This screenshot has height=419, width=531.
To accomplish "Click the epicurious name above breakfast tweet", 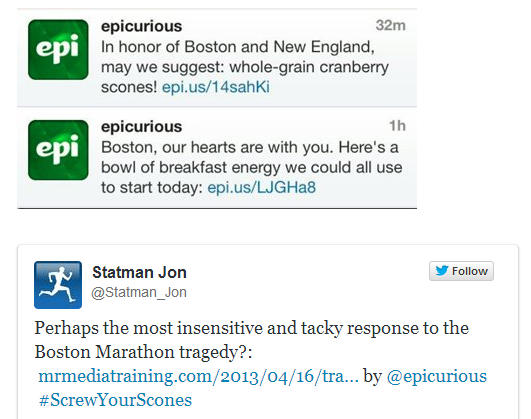I will pyautogui.click(x=142, y=126).
